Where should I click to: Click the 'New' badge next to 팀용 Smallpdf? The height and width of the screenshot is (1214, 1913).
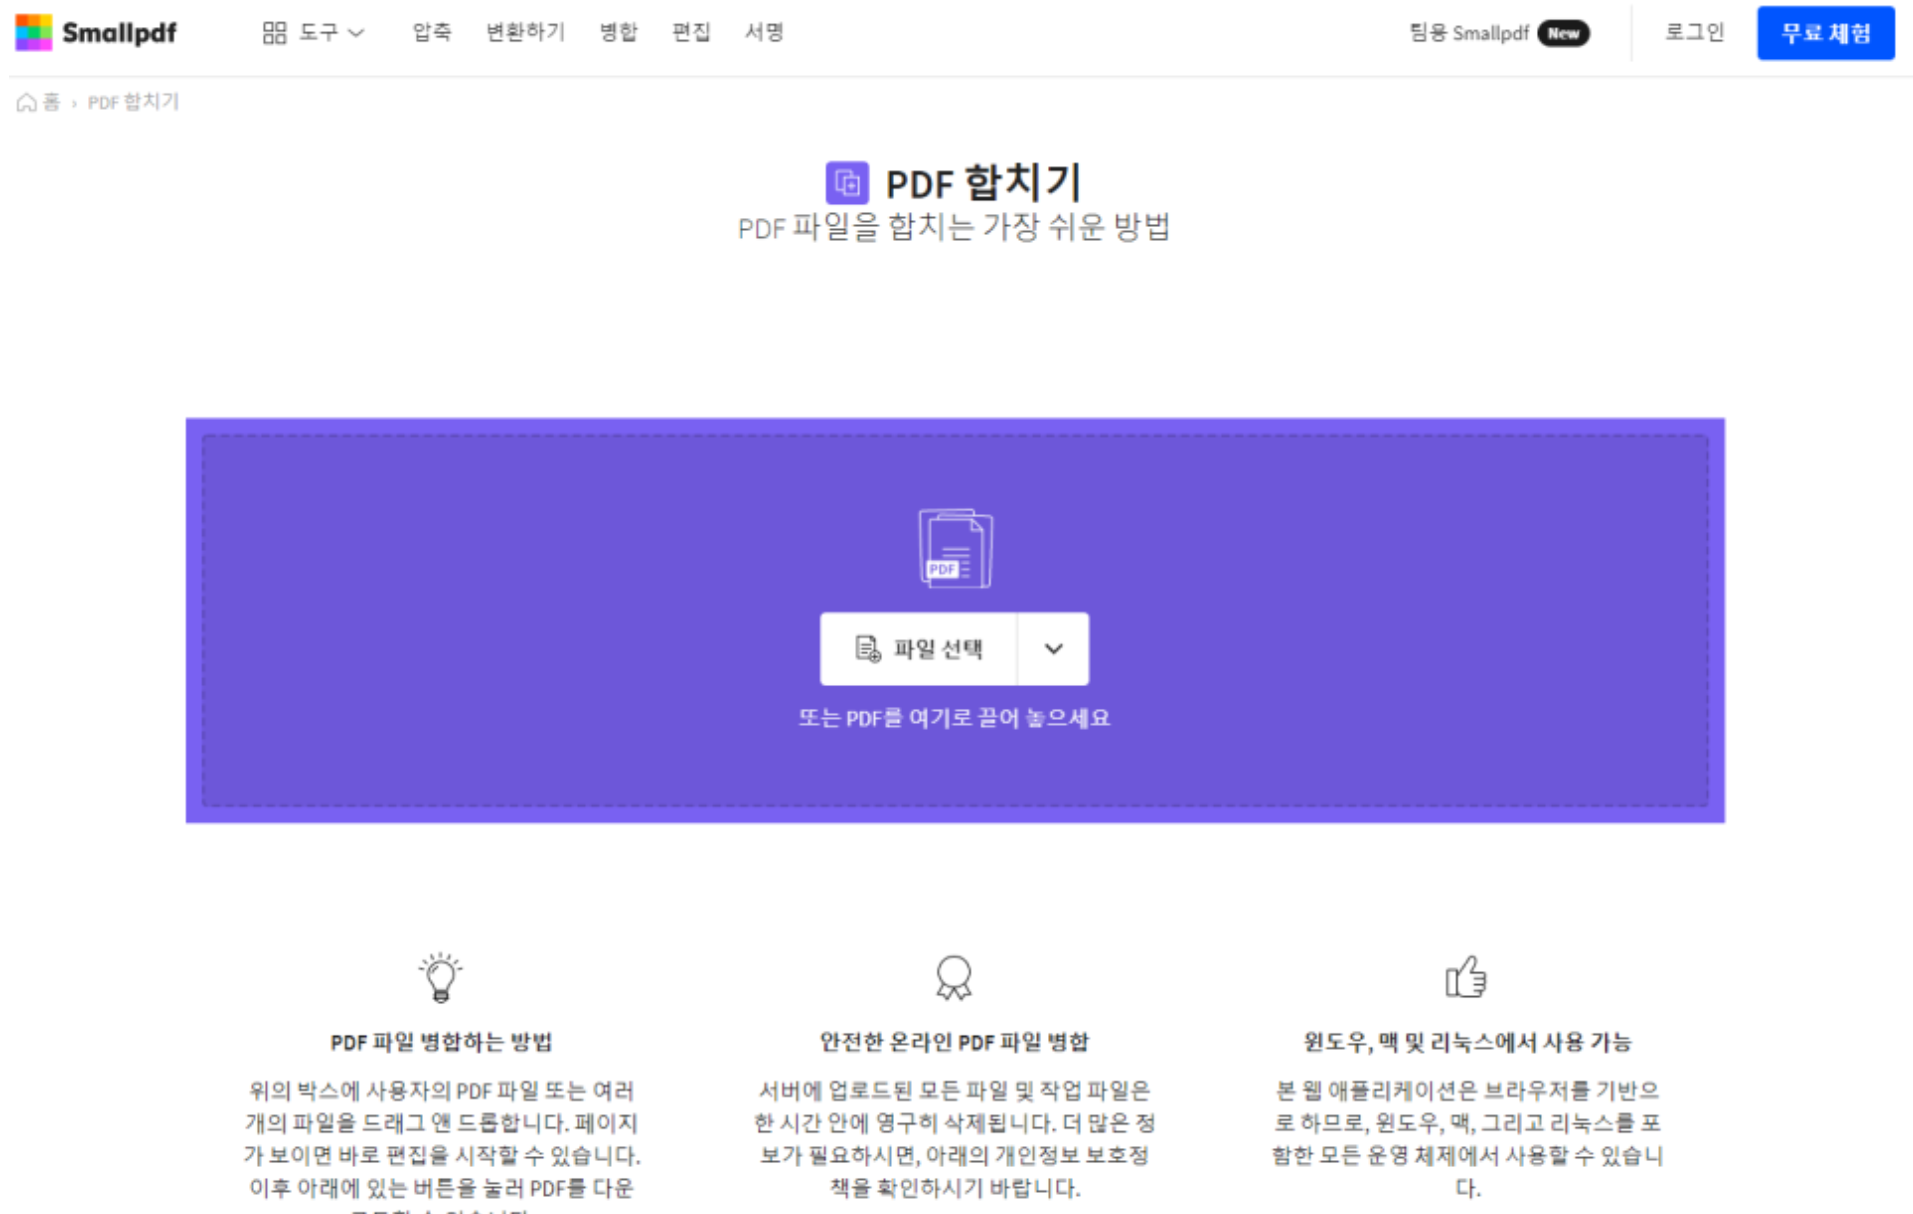click(x=1562, y=33)
